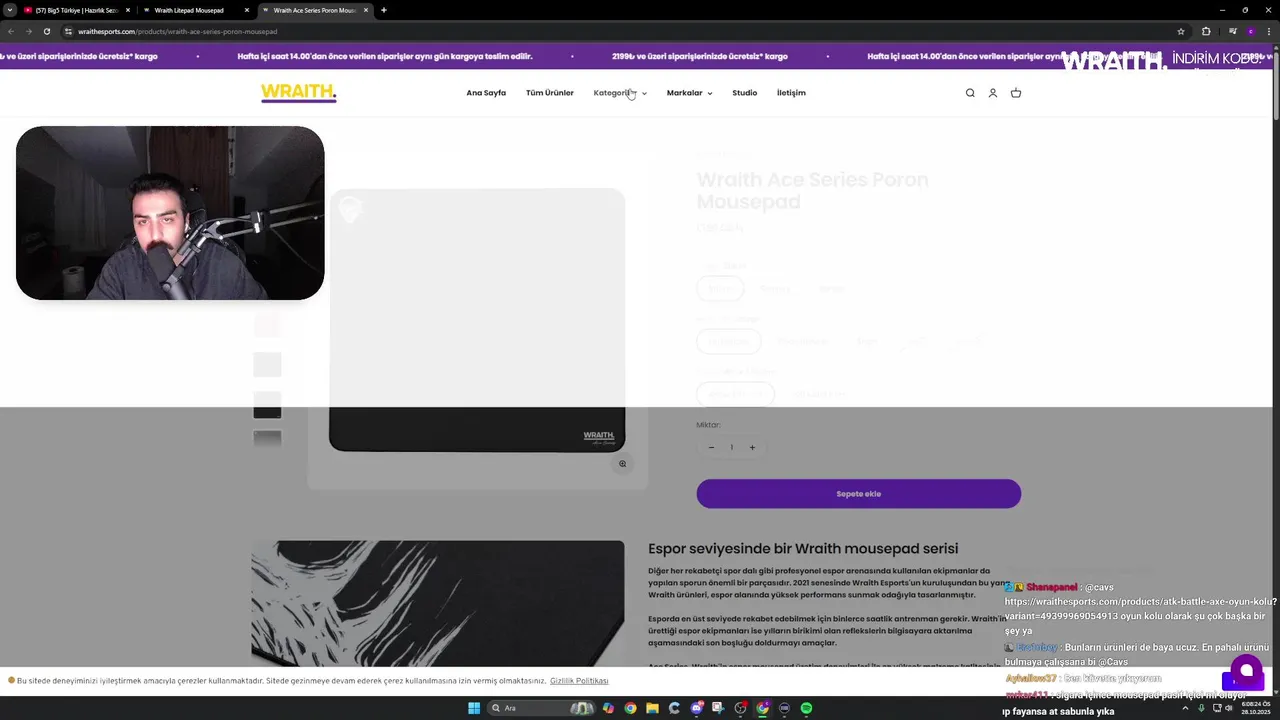Click the browser back arrow
The height and width of the screenshot is (720, 1280).
(x=11, y=31)
